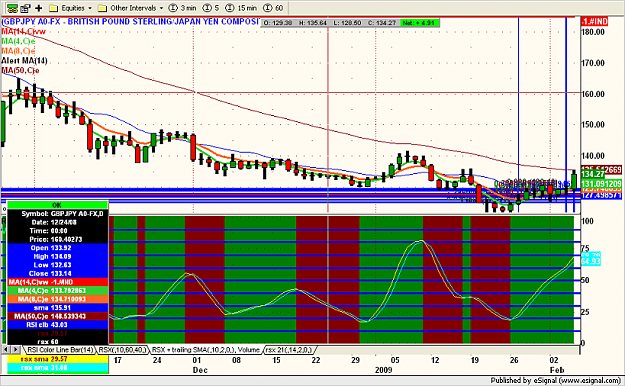
Task: Click the properties window icon in toolbar
Action: [x=26, y=8]
